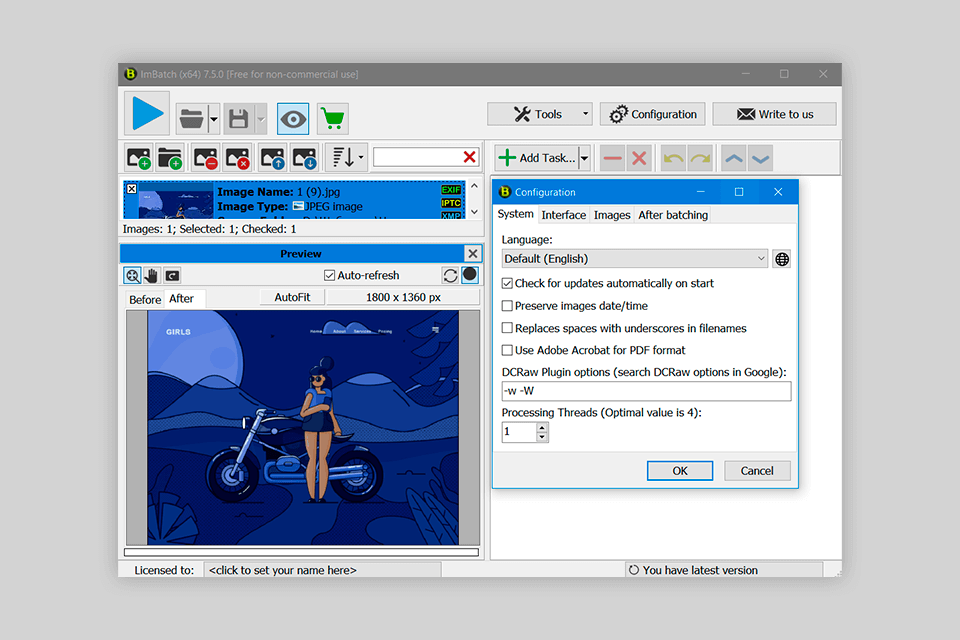
Task: Click the actual size icon in Preview
Action: [x=172, y=276]
